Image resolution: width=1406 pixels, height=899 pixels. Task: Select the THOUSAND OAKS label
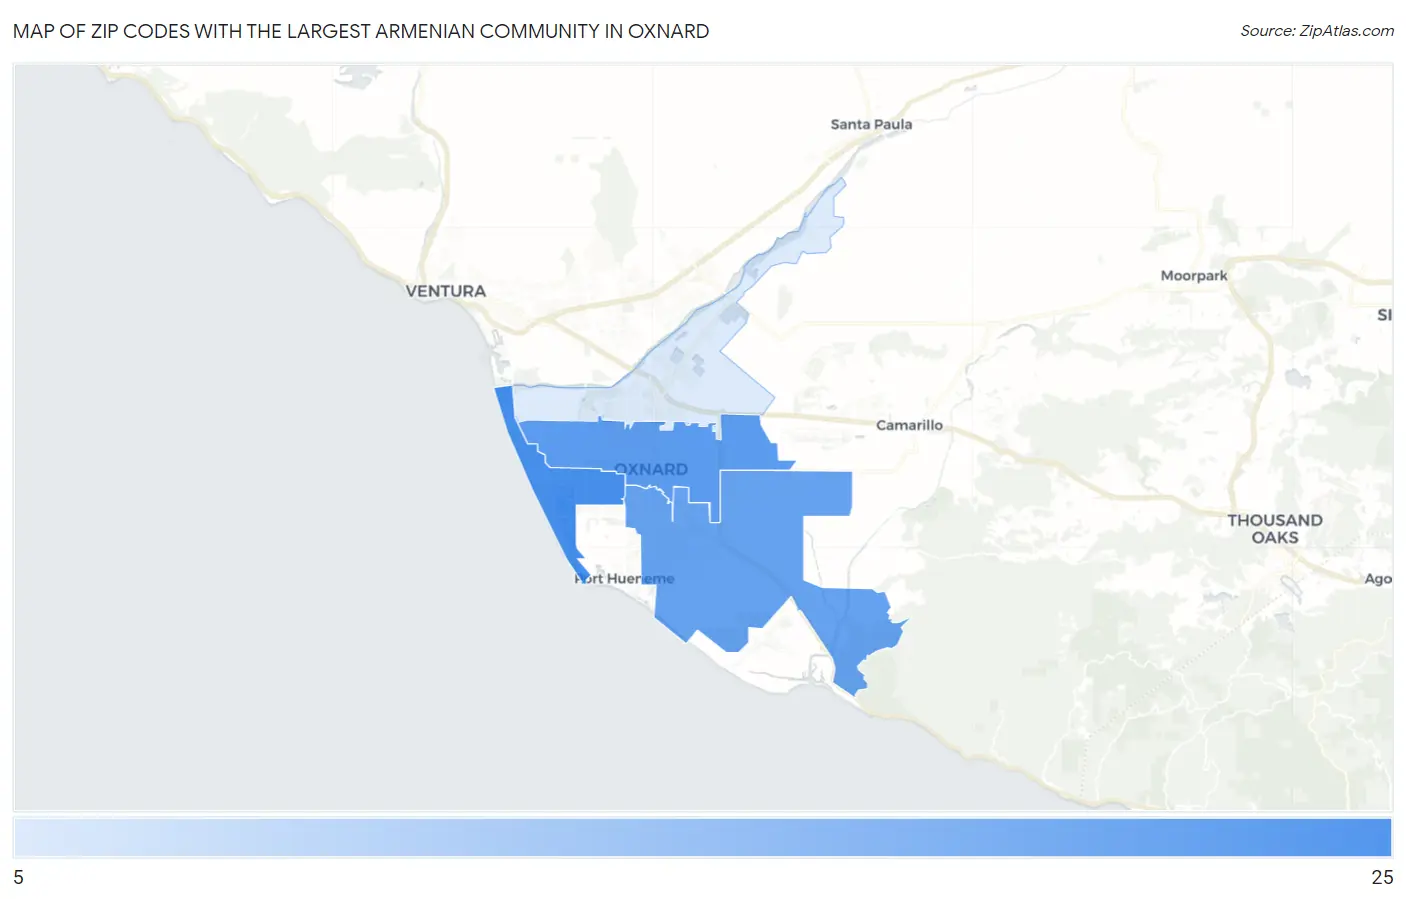pyautogui.click(x=1275, y=529)
